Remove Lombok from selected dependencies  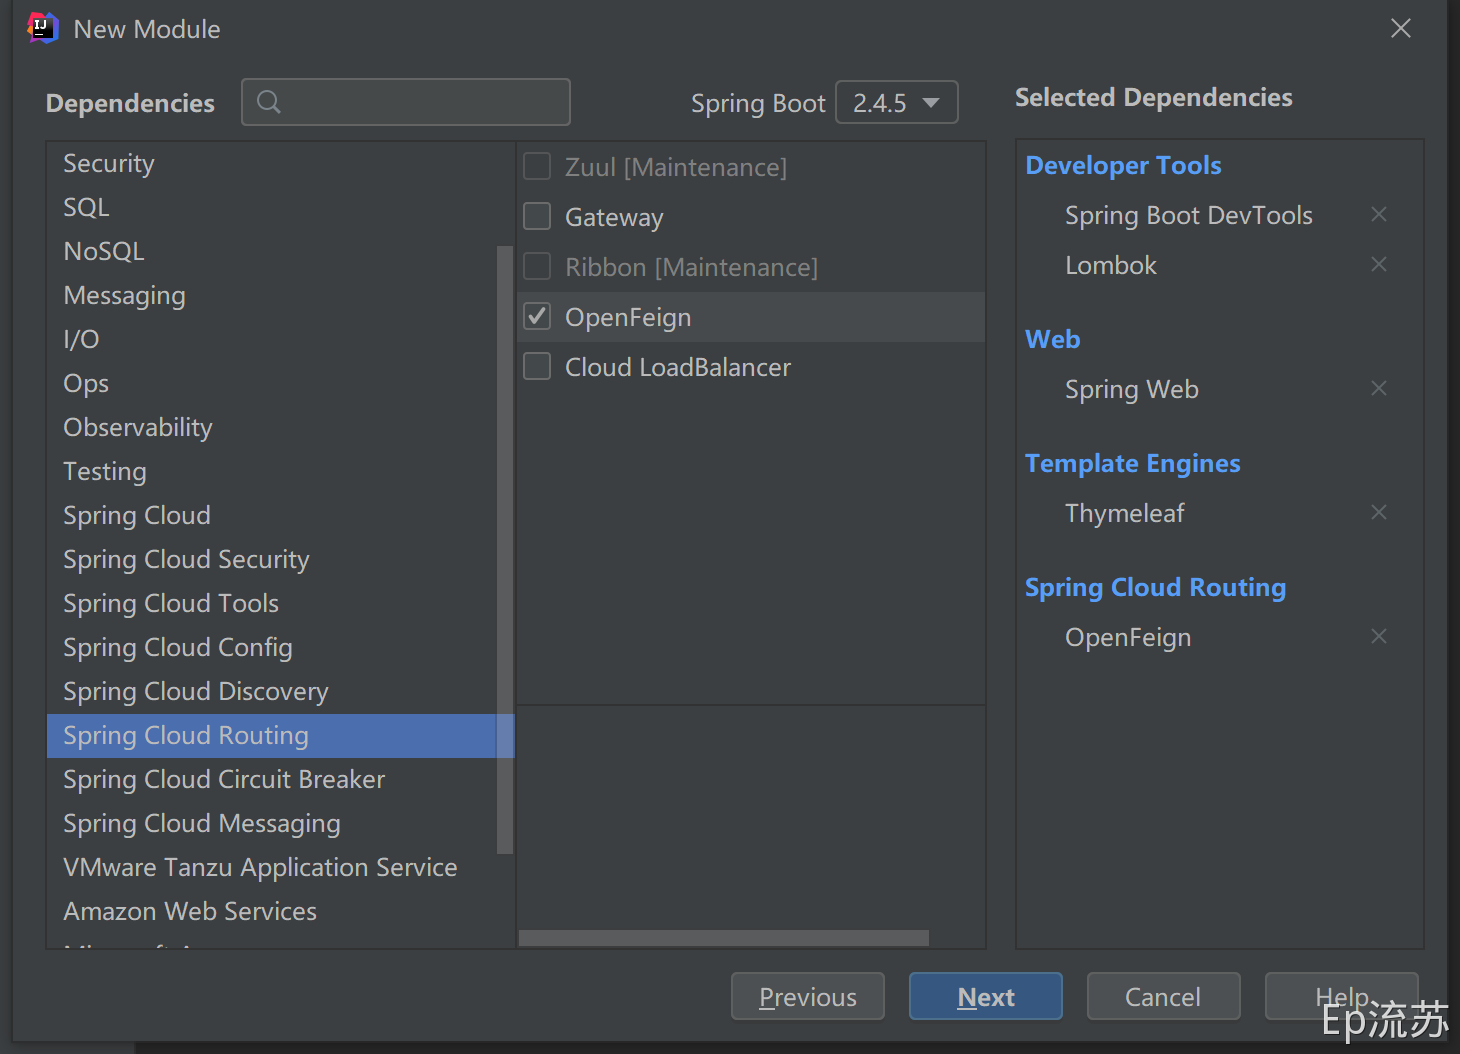[x=1379, y=265]
